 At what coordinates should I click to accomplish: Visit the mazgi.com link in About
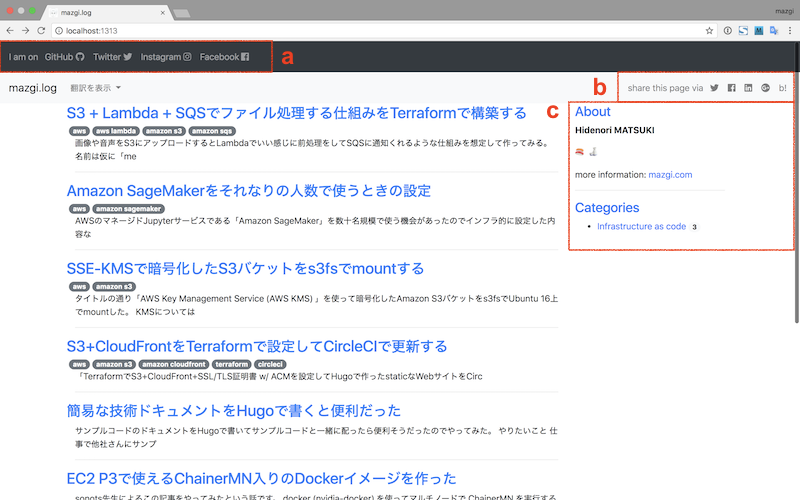pos(670,175)
